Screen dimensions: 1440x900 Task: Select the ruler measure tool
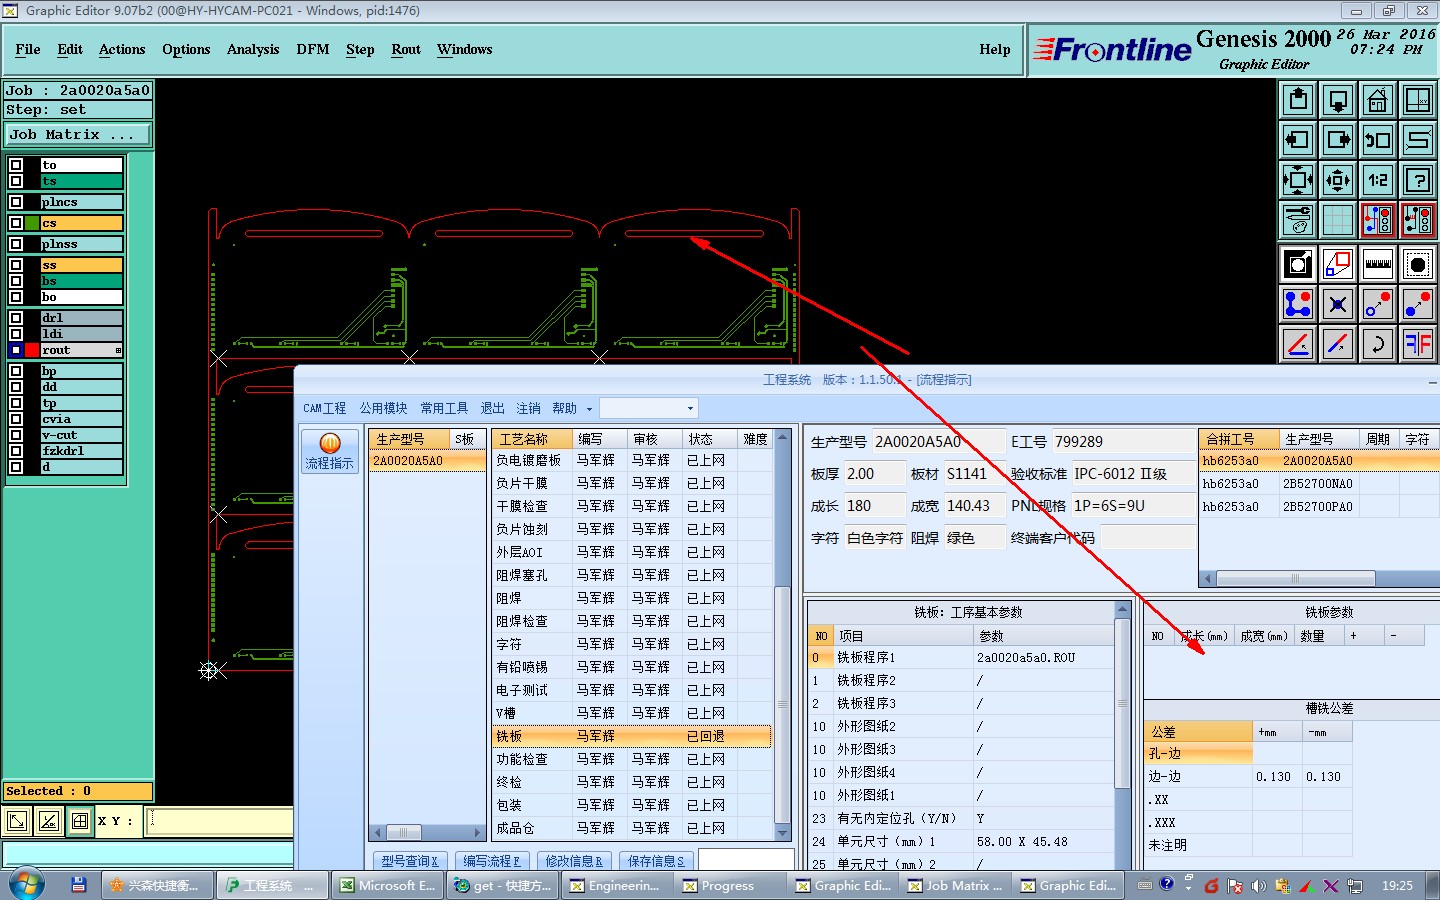click(1378, 264)
